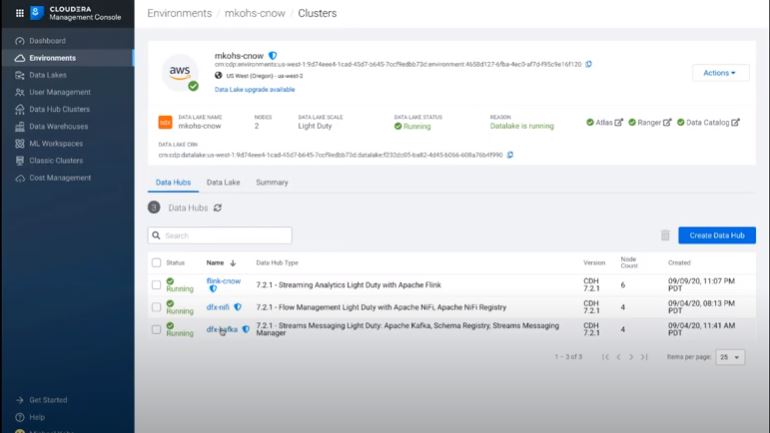
Task: Switch to the Summary tab
Action: tap(272, 182)
